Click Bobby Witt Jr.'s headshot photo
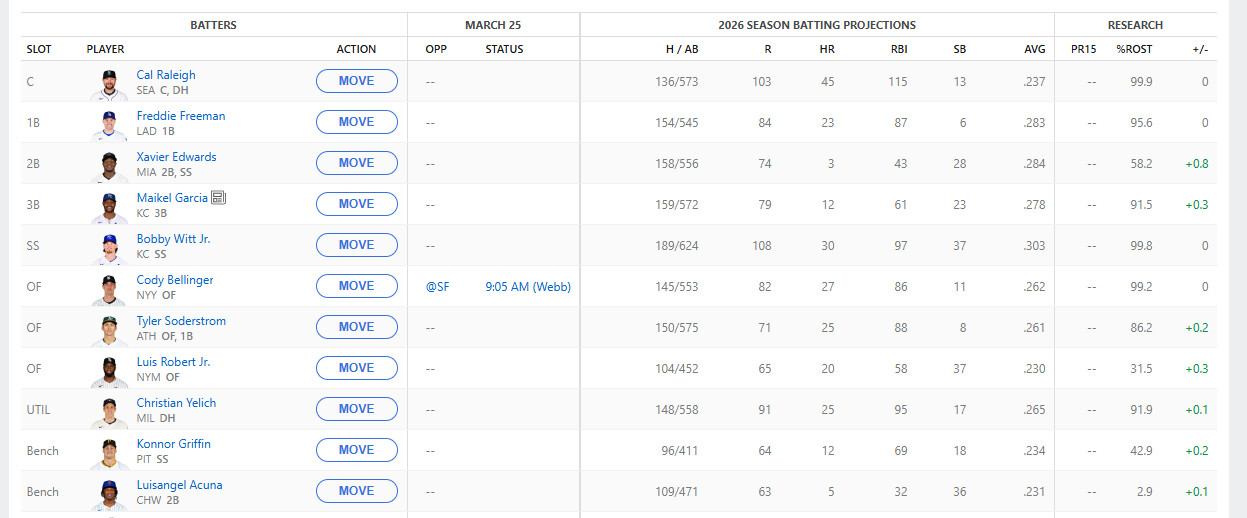This screenshot has width=1247, height=518. 109,247
